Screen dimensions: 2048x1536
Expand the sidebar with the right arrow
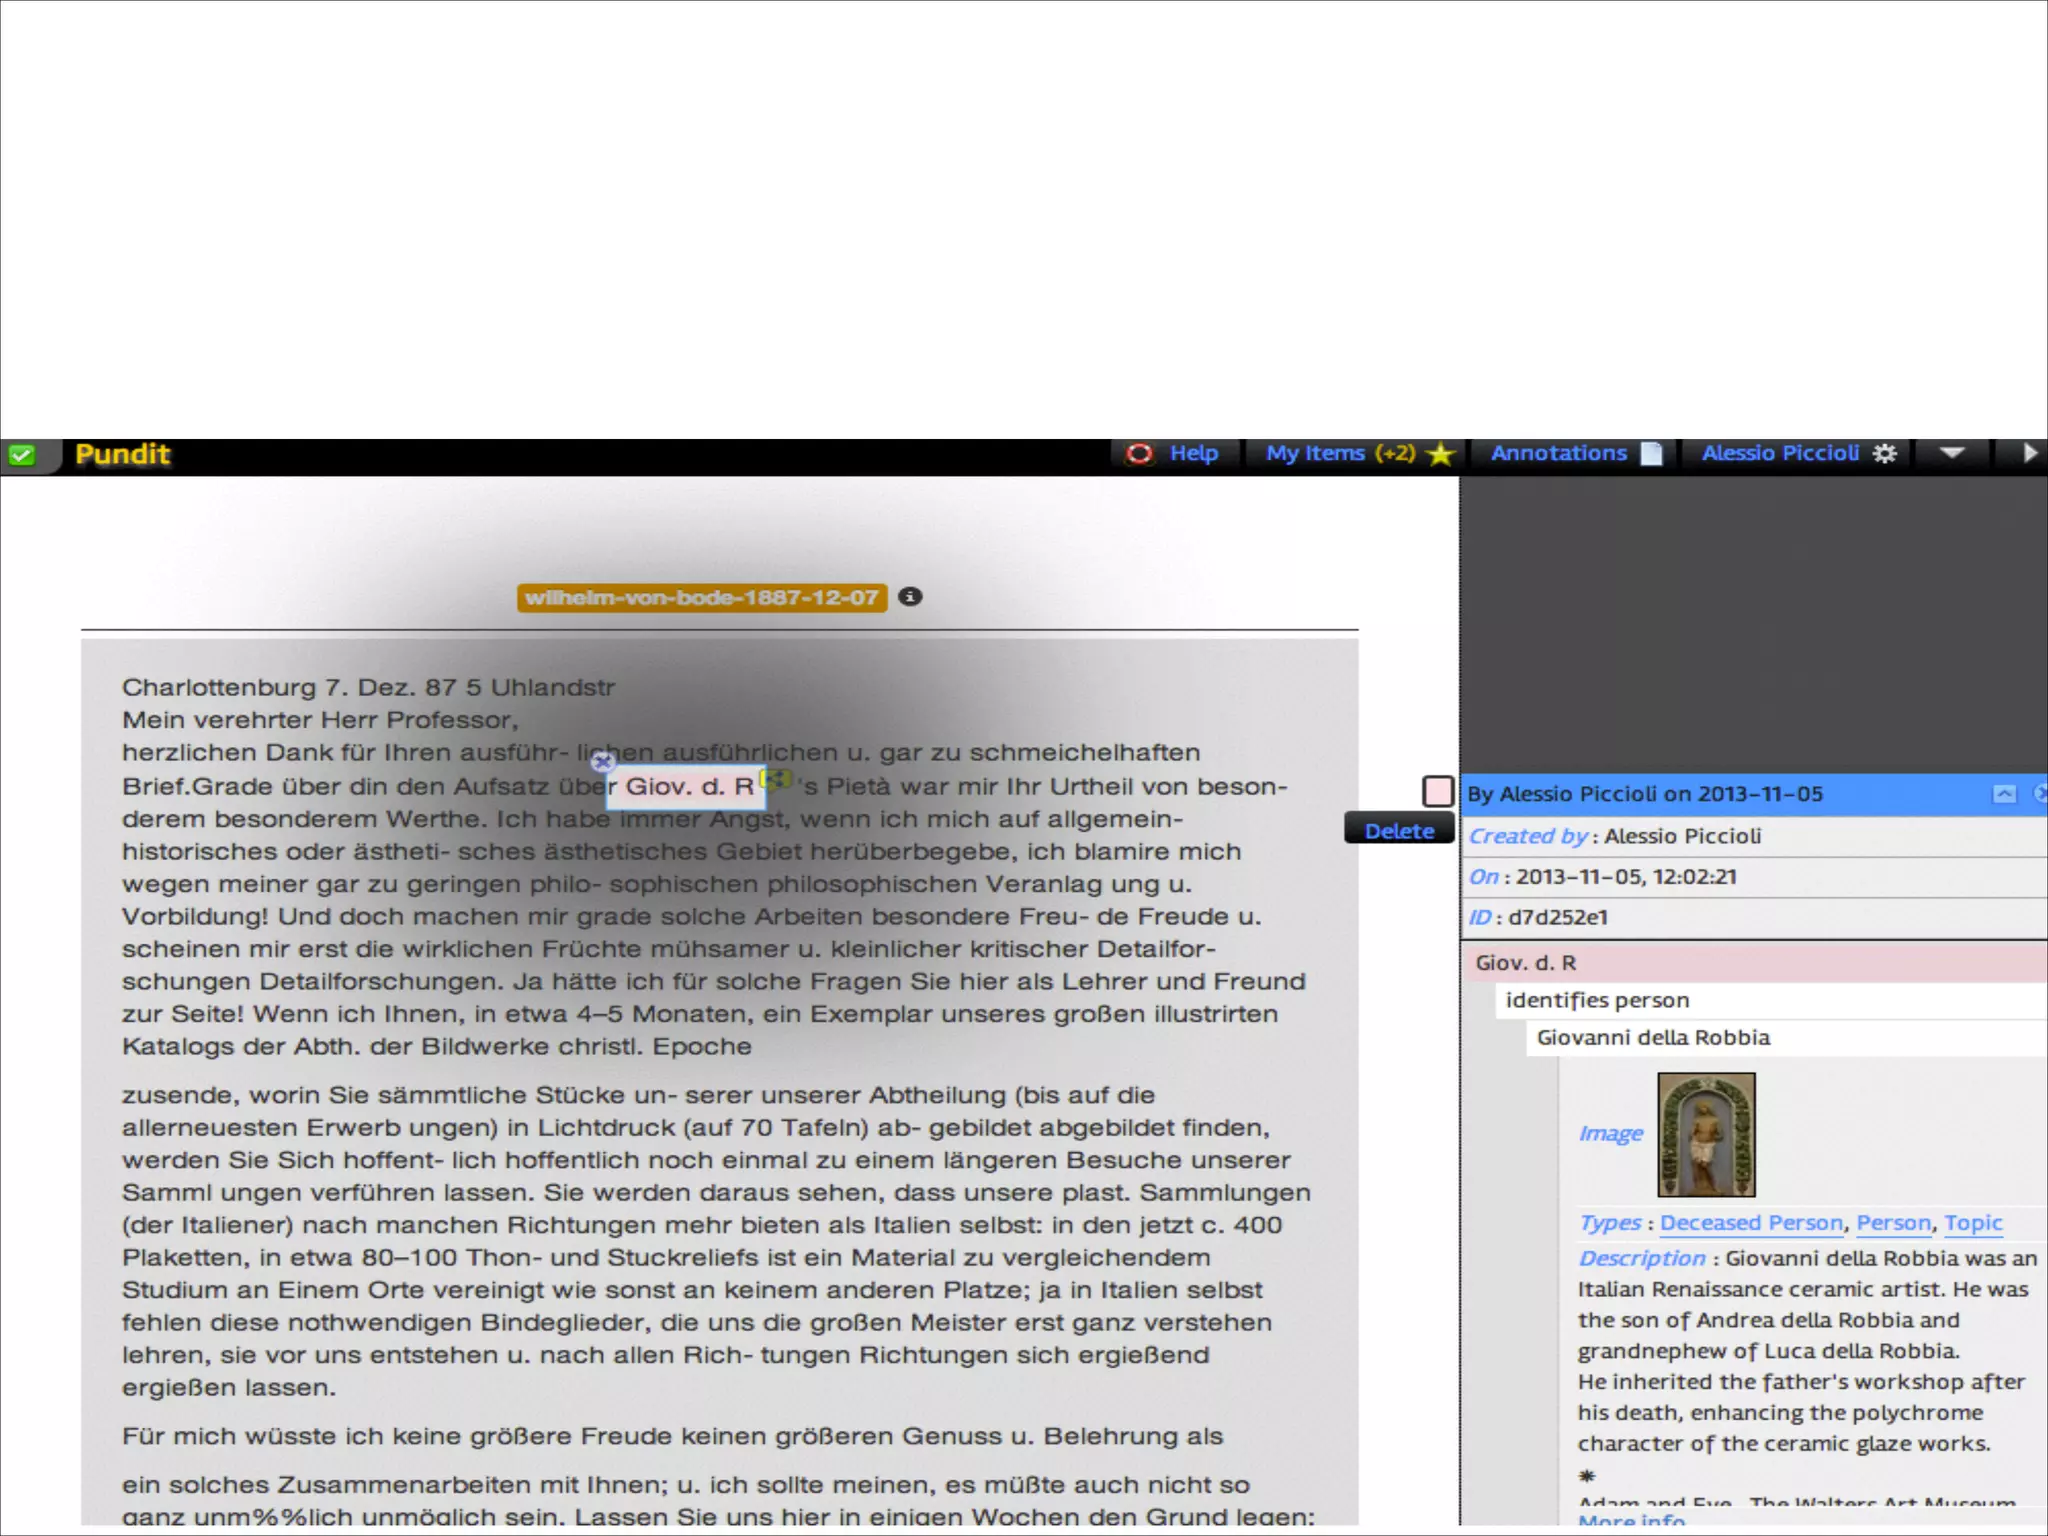click(x=2030, y=453)
